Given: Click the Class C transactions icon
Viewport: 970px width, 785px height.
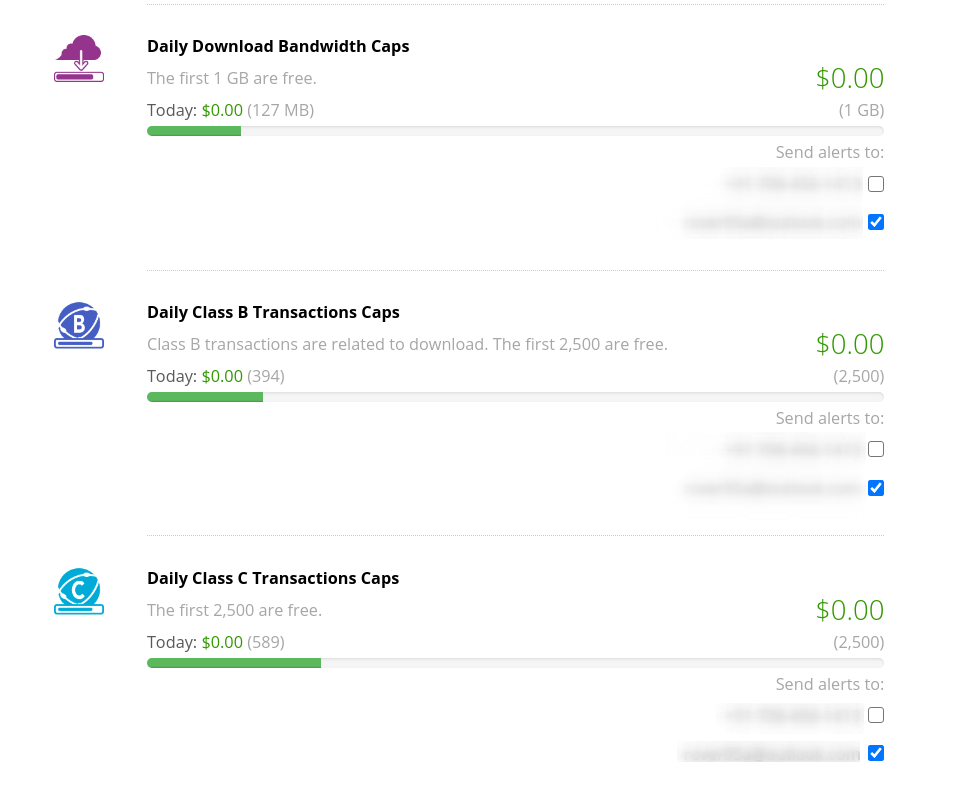Looking at the screenshot, I should (x=79, y=591).
